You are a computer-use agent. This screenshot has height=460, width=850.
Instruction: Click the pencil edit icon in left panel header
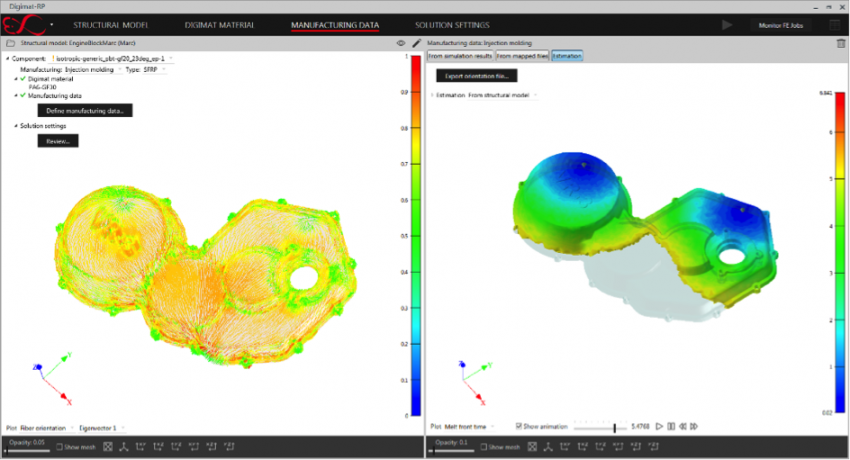coord(416,43)
